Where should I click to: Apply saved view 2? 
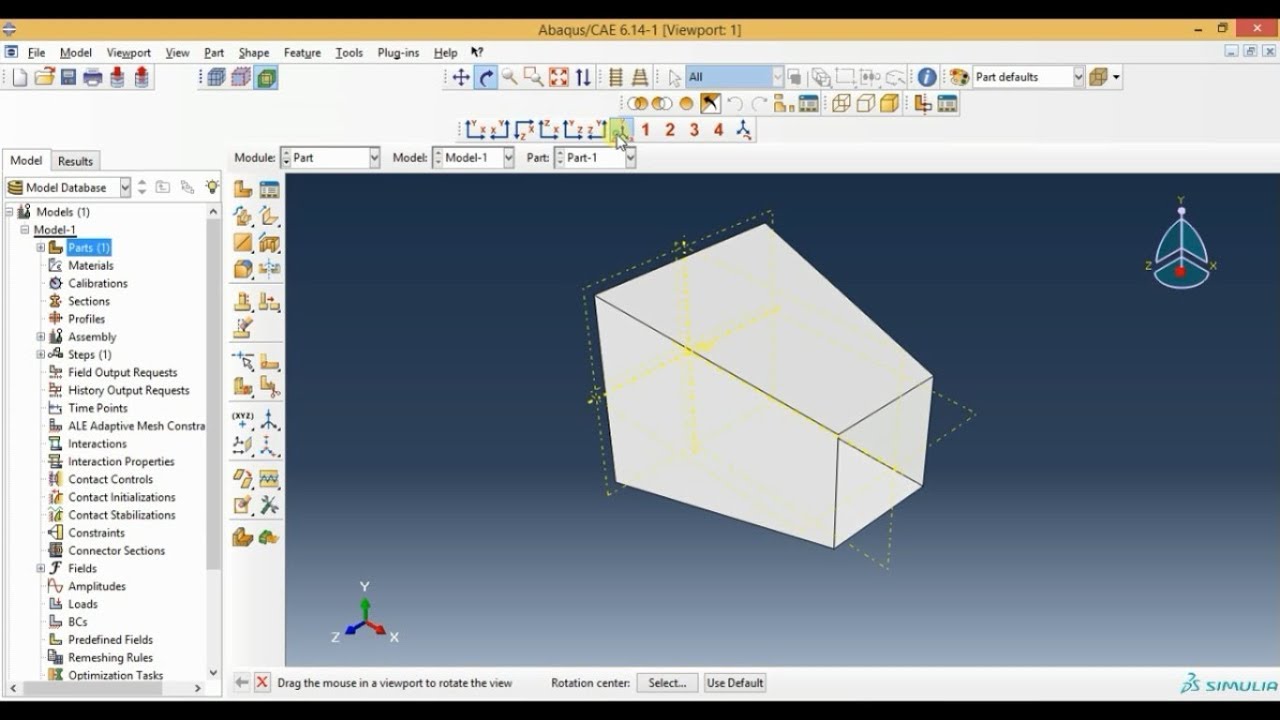pyautogui.click(x=670, y=130)
